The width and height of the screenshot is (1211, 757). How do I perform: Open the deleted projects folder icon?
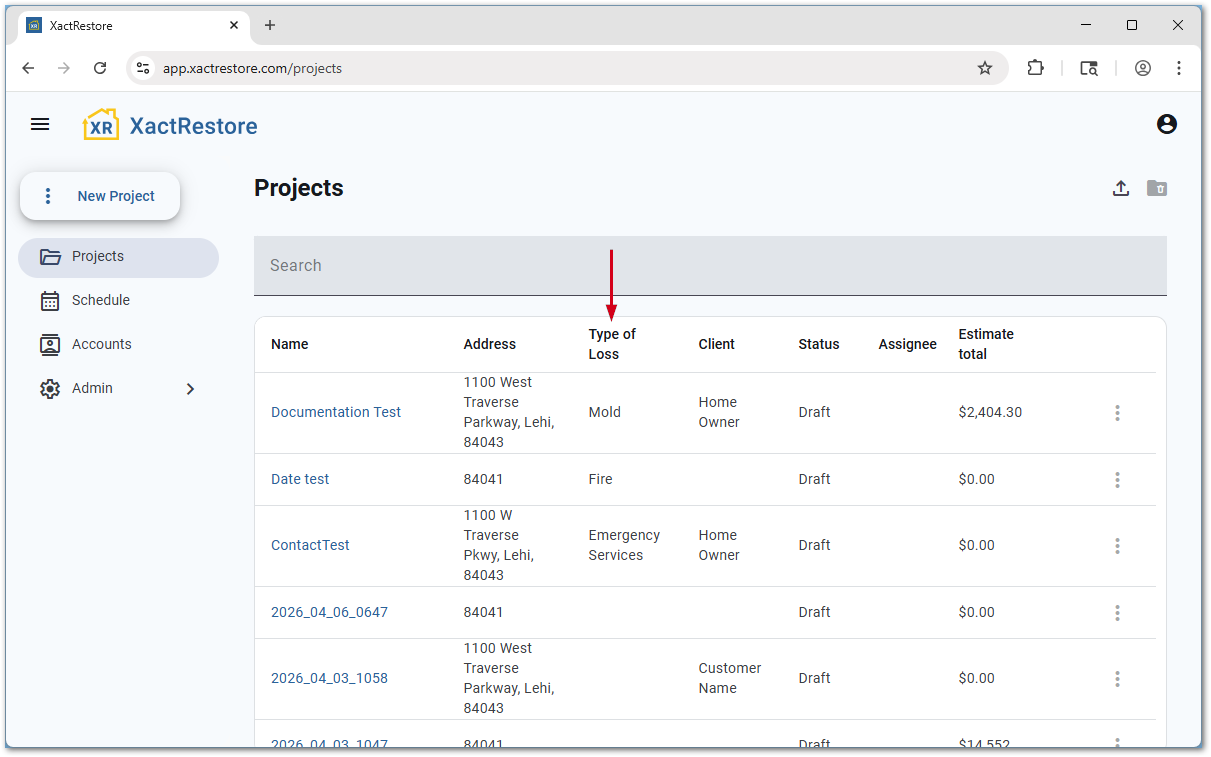click(1157, 188)
